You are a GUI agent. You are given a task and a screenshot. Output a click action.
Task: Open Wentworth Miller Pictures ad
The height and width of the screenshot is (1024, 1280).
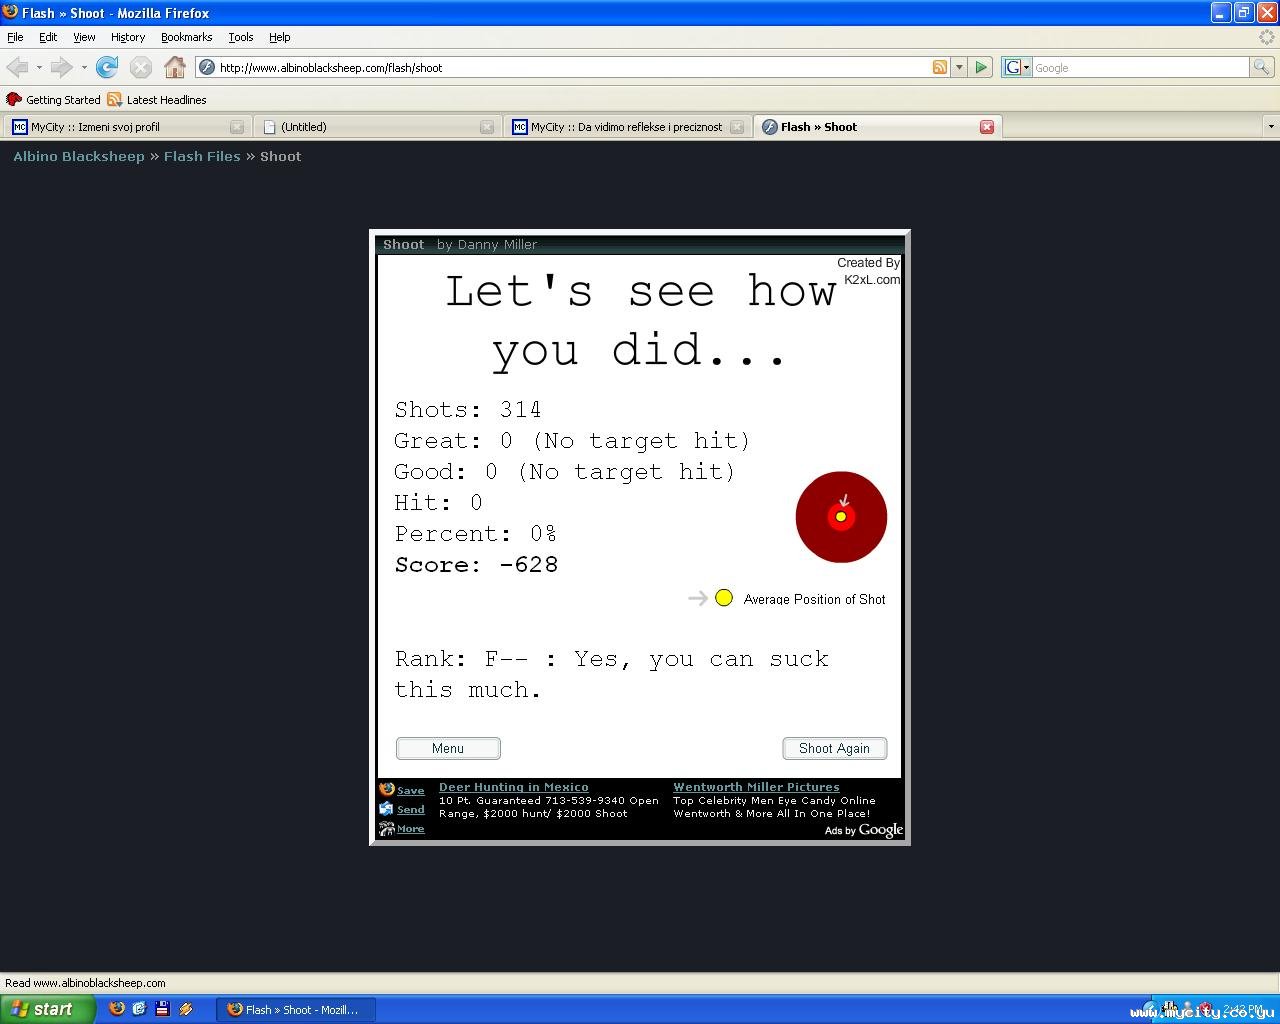pyautogui.click(x=756, y=787)
